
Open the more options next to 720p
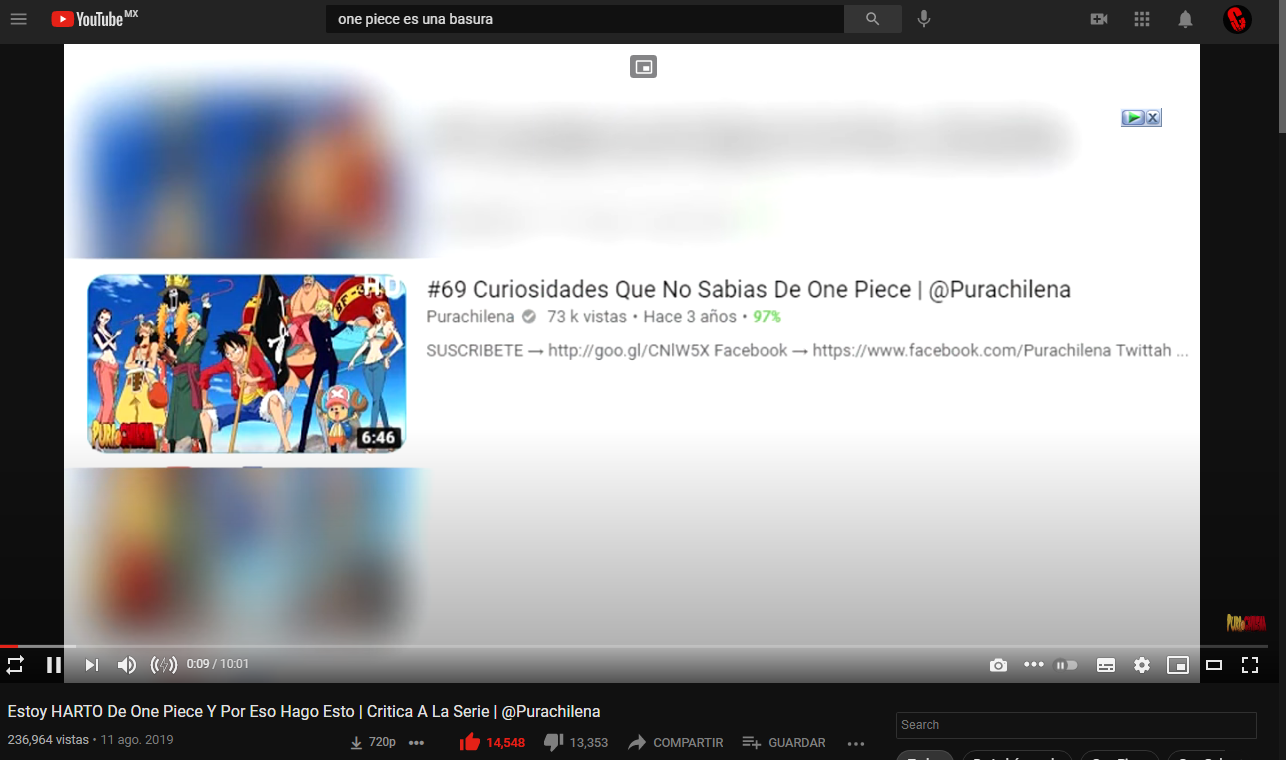pos(417,743)
